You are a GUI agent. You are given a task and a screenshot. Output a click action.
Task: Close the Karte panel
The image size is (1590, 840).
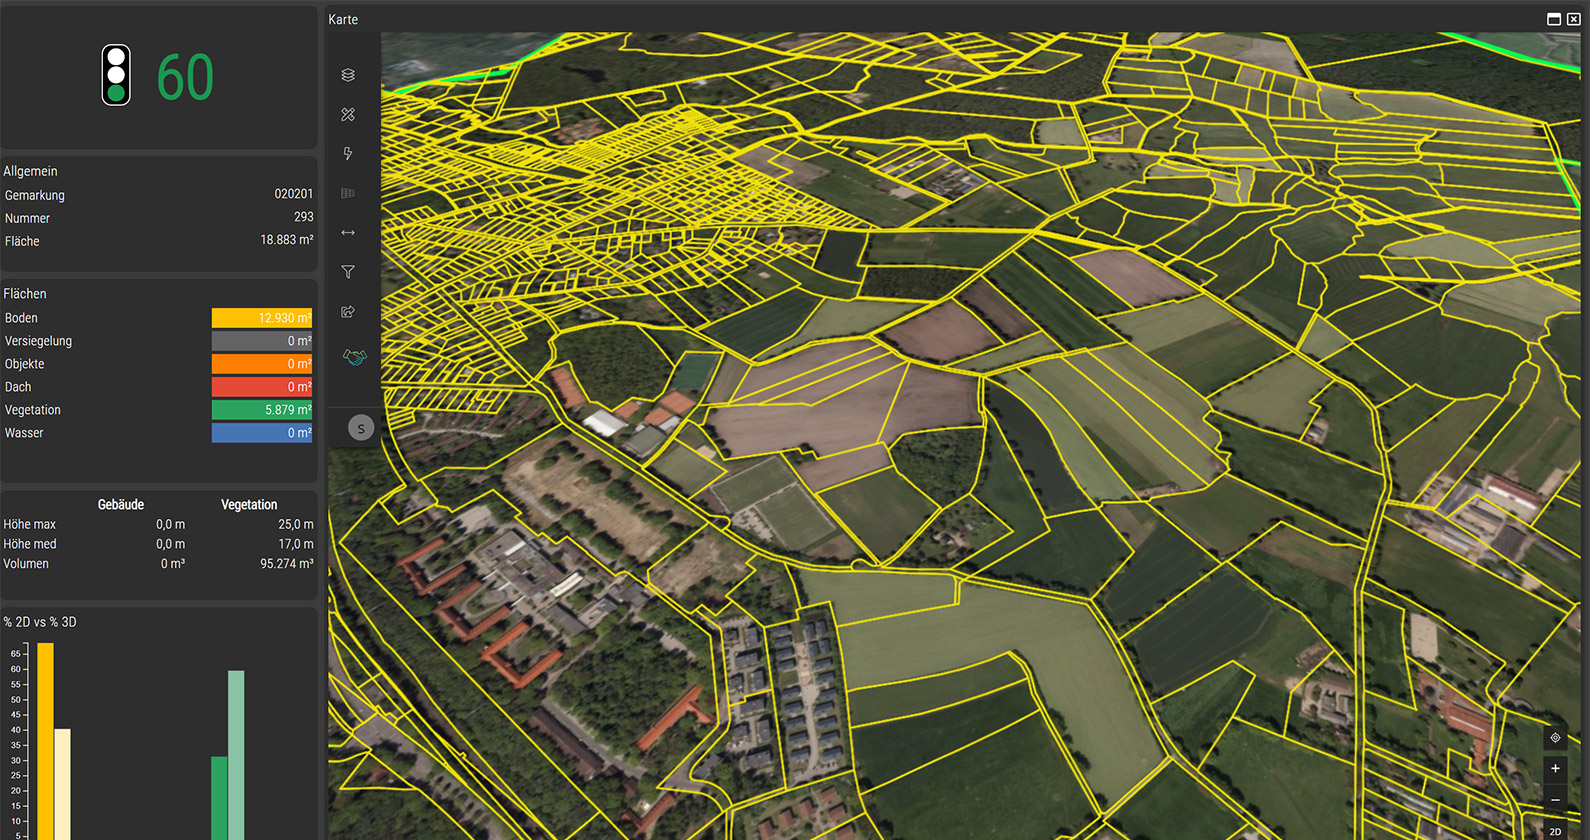pyautogui.click(x=1573, y=19)
